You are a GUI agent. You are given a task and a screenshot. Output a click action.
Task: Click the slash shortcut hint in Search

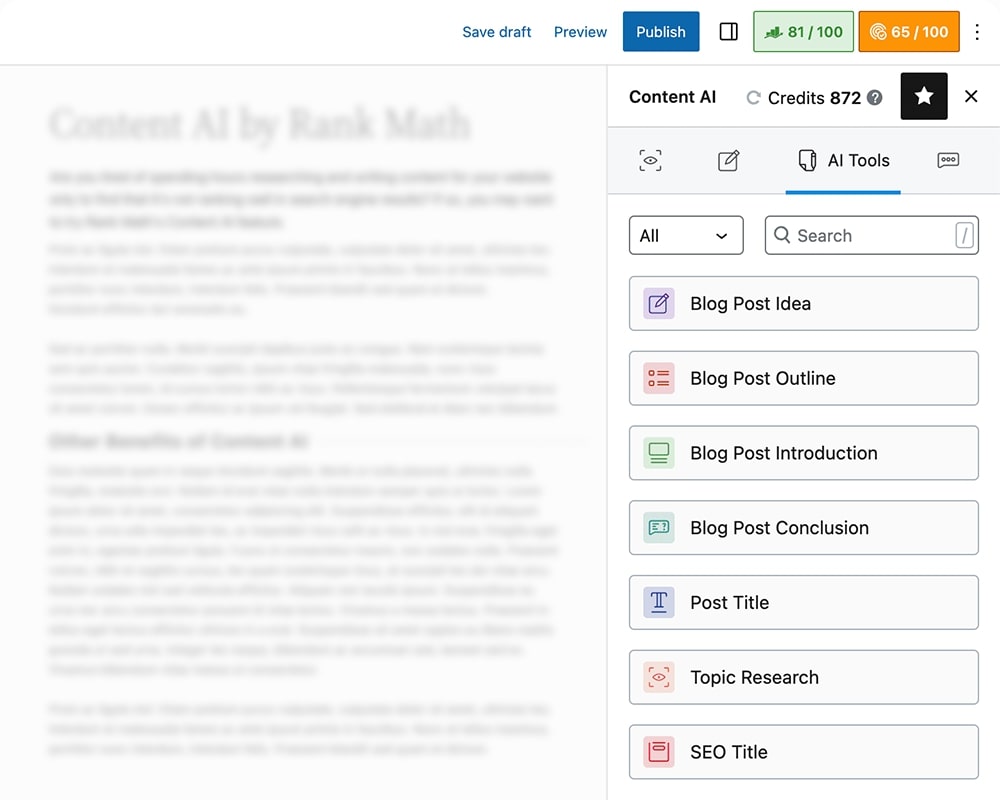pos(964,235)
